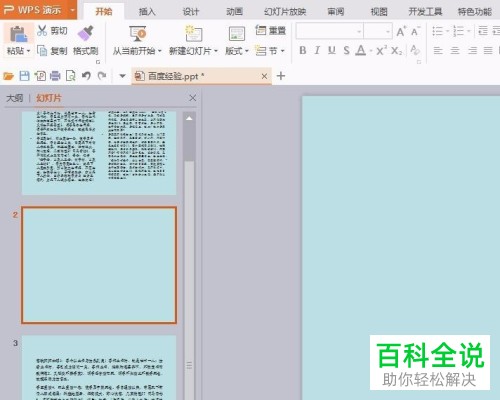The image size is (500, 400).
Task: Click the print preview icon
Action: 70,76
